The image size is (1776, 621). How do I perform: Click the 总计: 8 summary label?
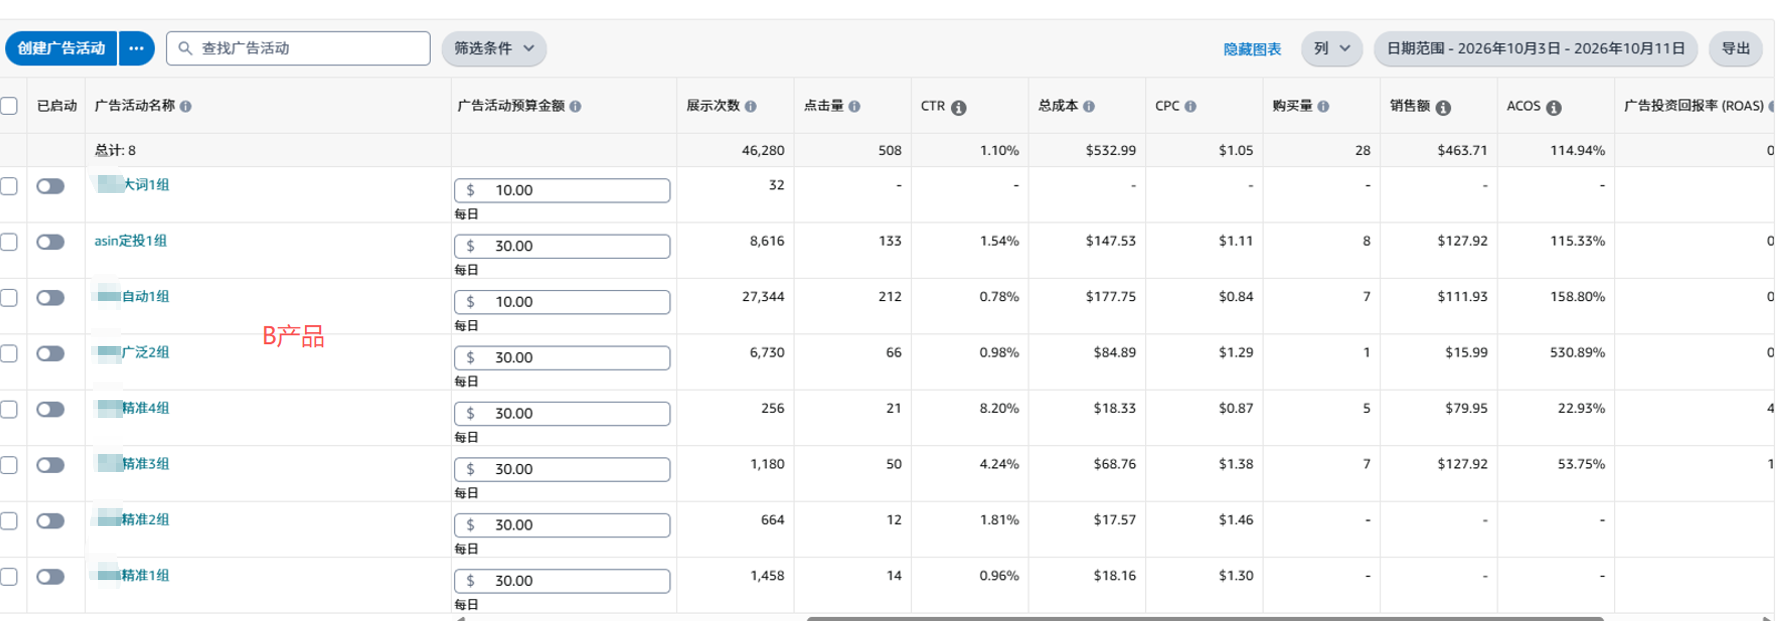pyautogui.click(x=115, y=151)
